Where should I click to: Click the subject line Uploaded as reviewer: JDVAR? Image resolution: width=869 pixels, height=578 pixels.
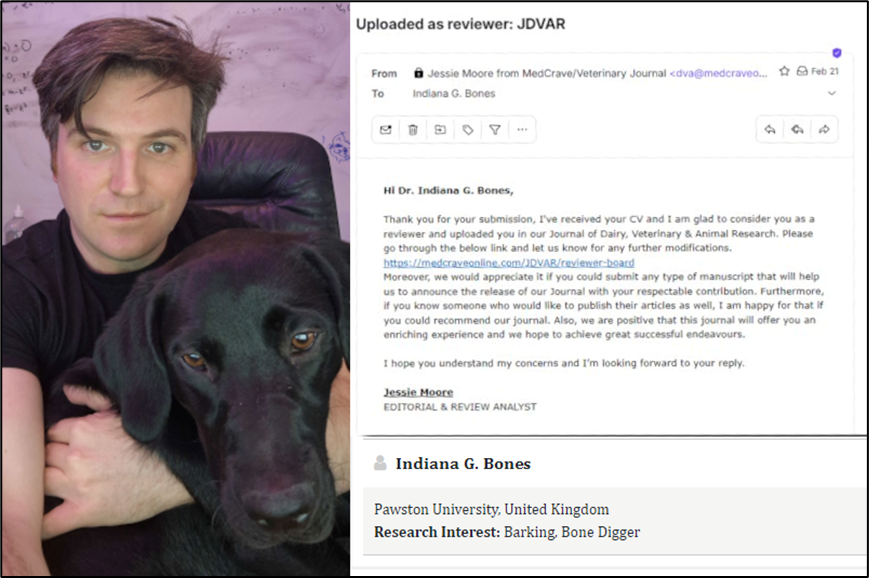coord(461,24)
